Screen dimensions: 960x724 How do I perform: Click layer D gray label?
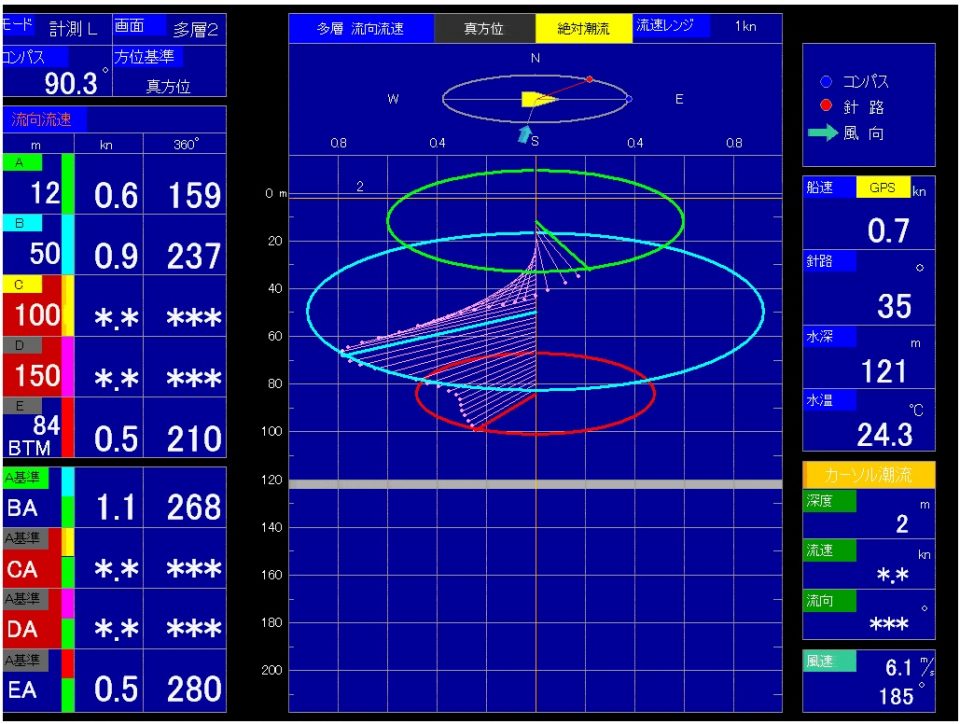(x=22, y=345)
